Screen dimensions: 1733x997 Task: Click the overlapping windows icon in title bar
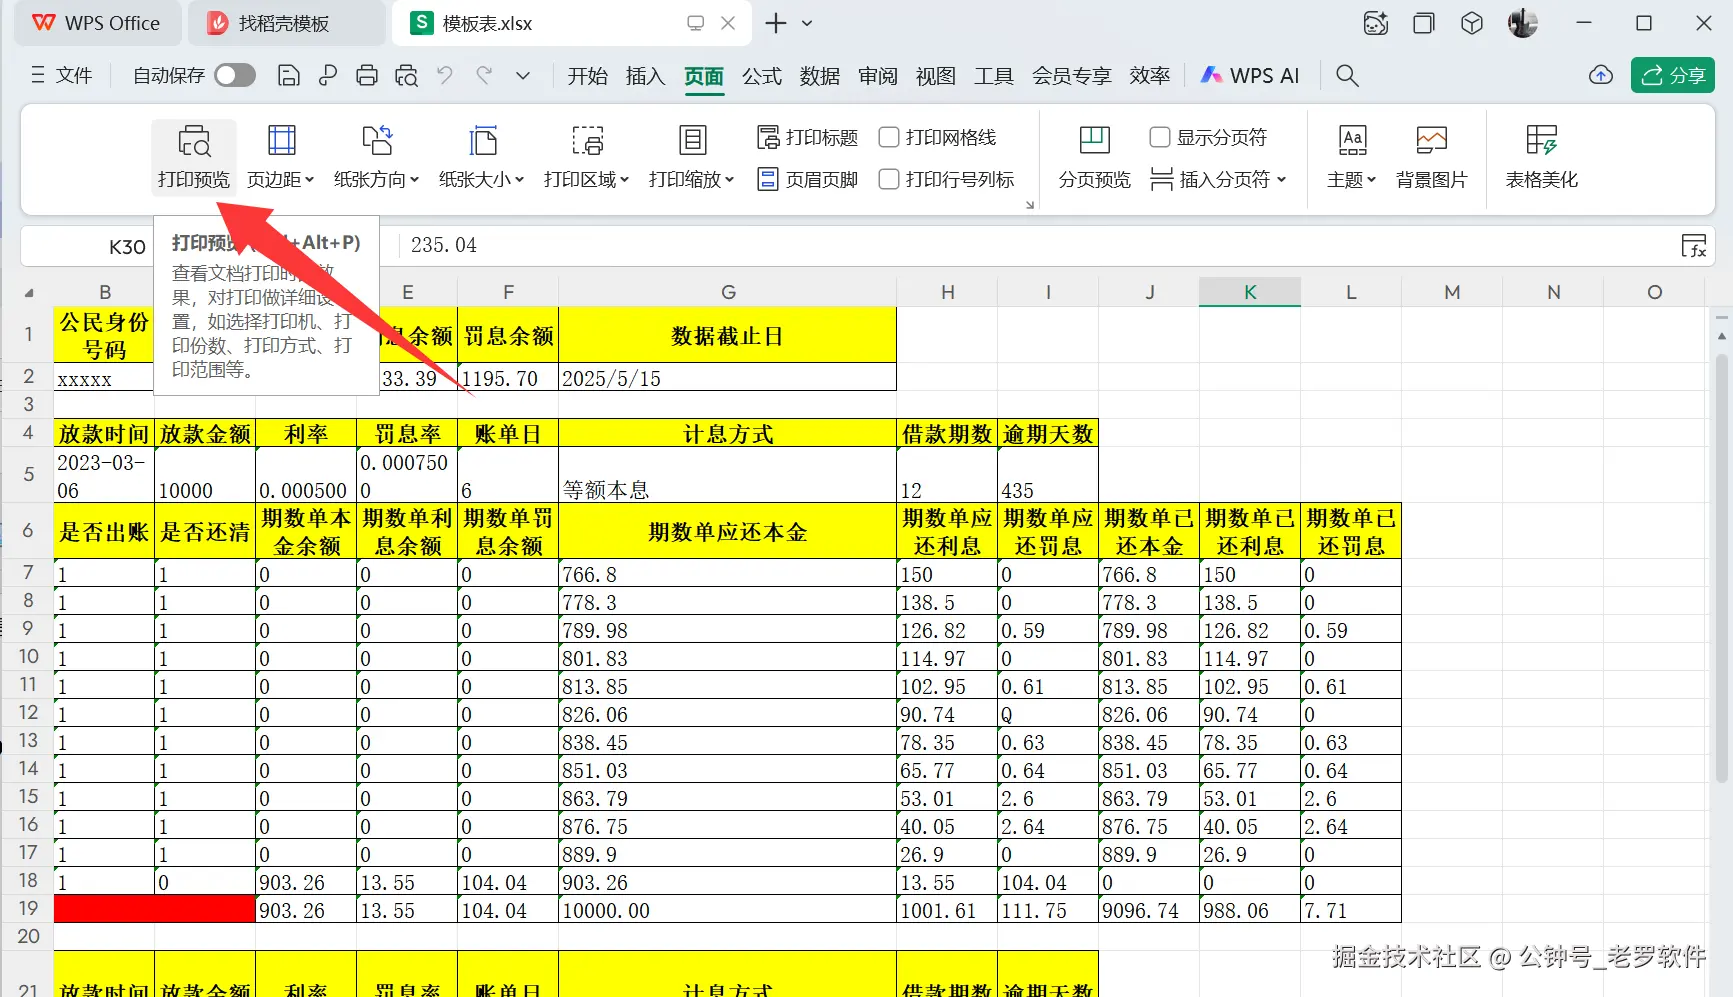coord(1423,23)
